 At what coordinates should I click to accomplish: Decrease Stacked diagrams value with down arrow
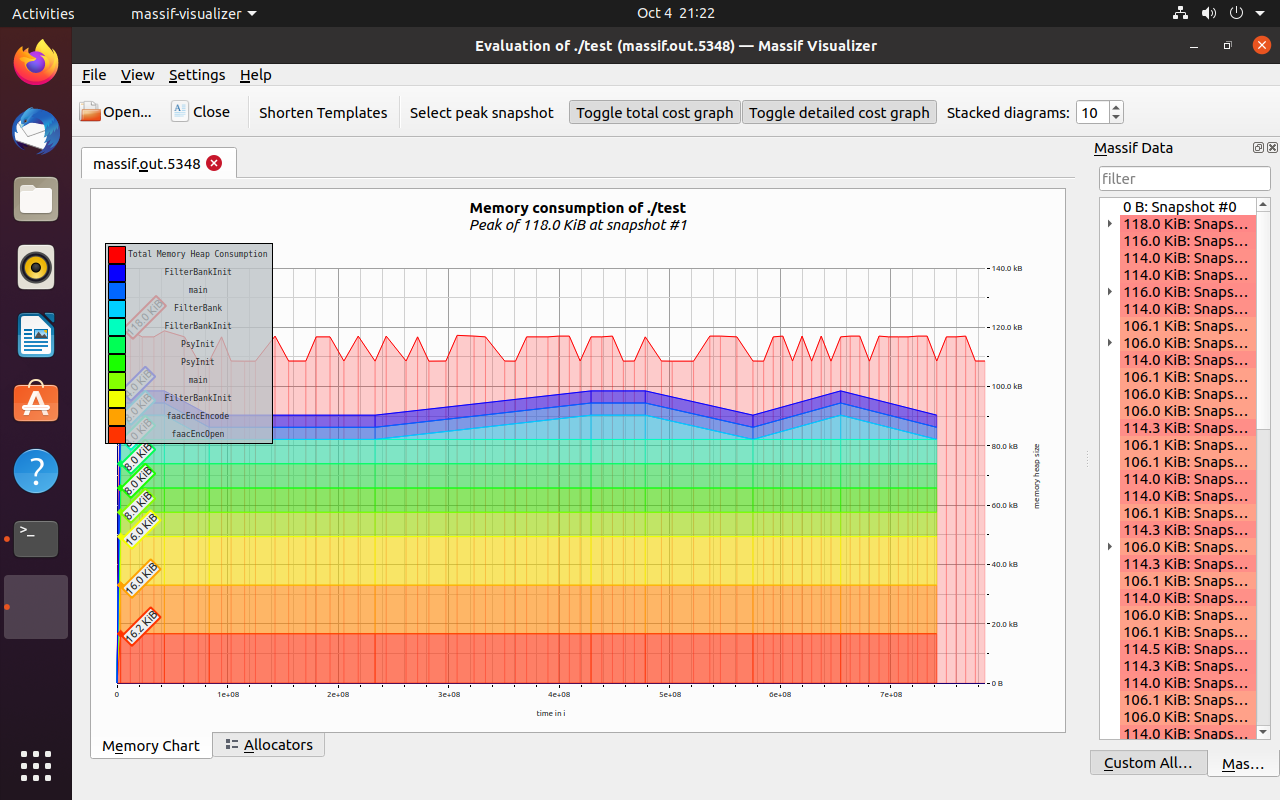pyautogui.click(x=1116, y=118)
